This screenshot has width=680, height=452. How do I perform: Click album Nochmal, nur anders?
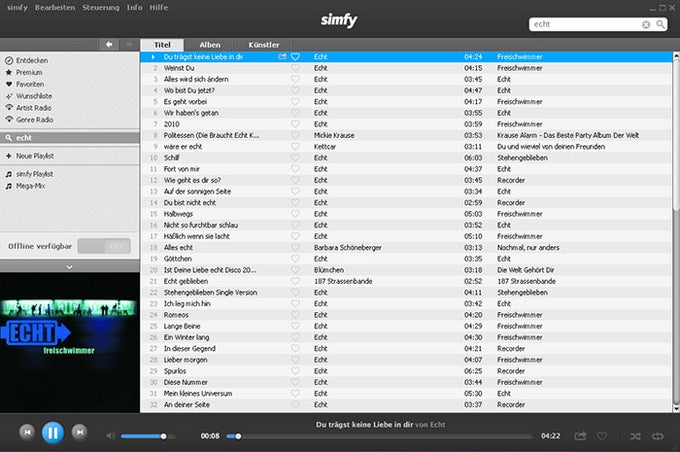tap(528, 248)
